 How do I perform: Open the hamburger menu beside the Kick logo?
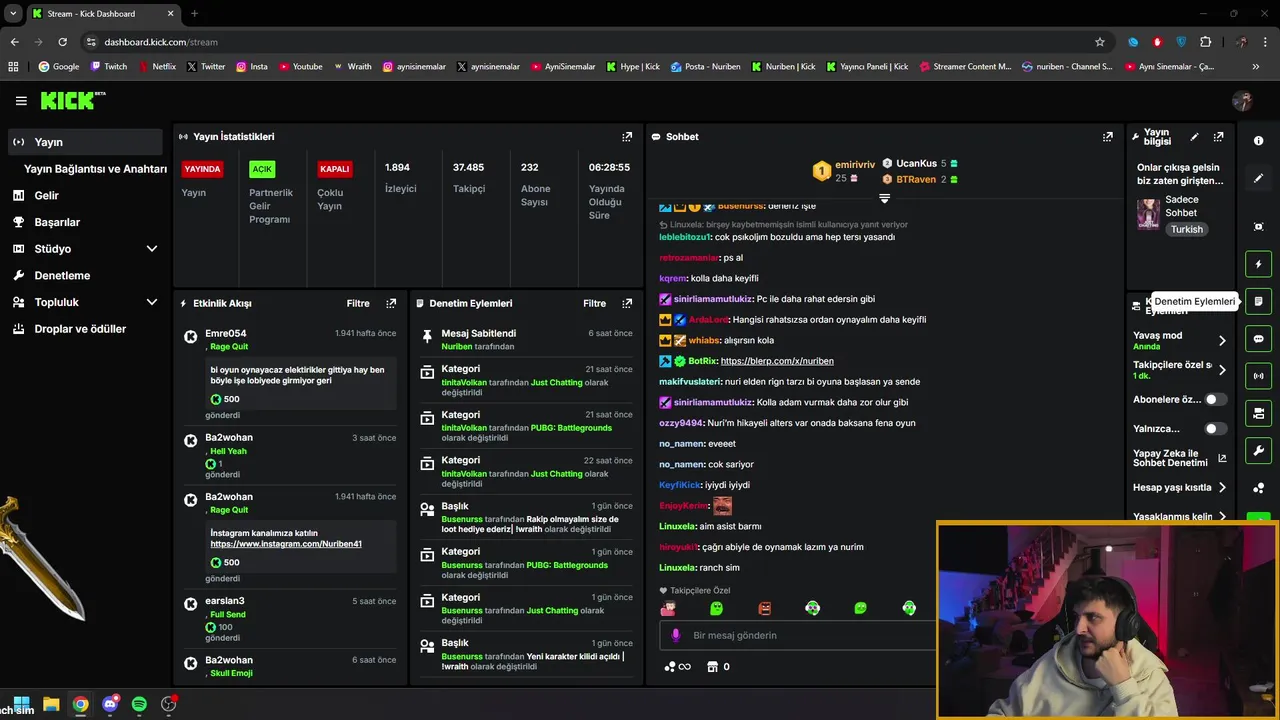pyautogui.click(x=21, y=101)
